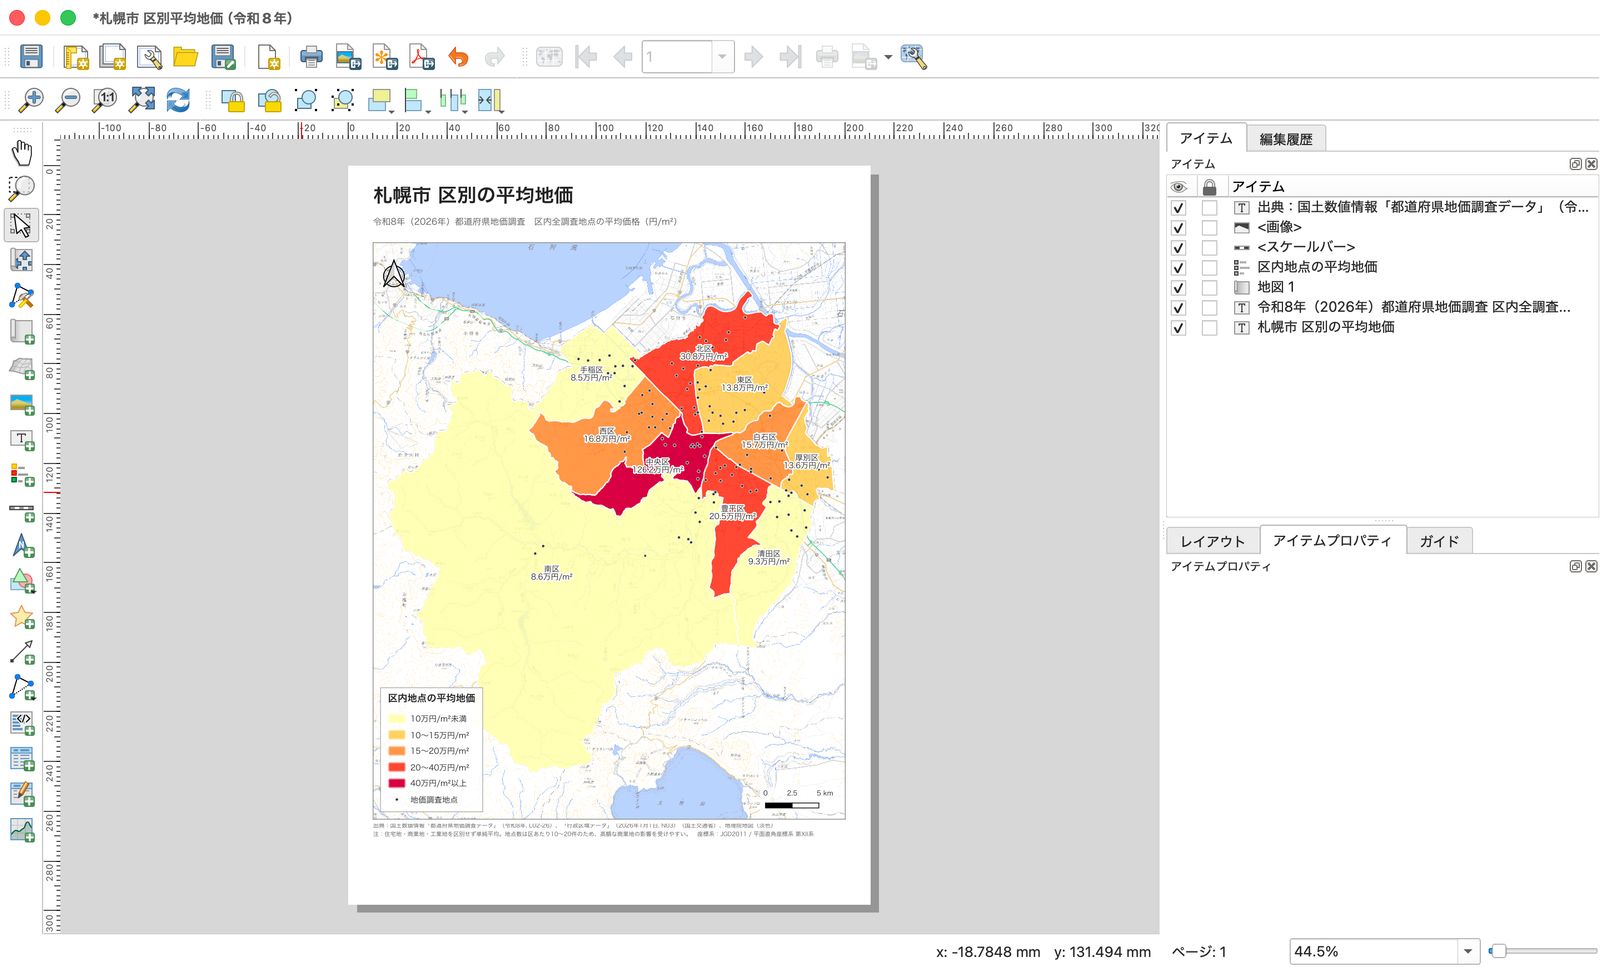Lock selected items
1600x967 pixels.
coord(232,99)
